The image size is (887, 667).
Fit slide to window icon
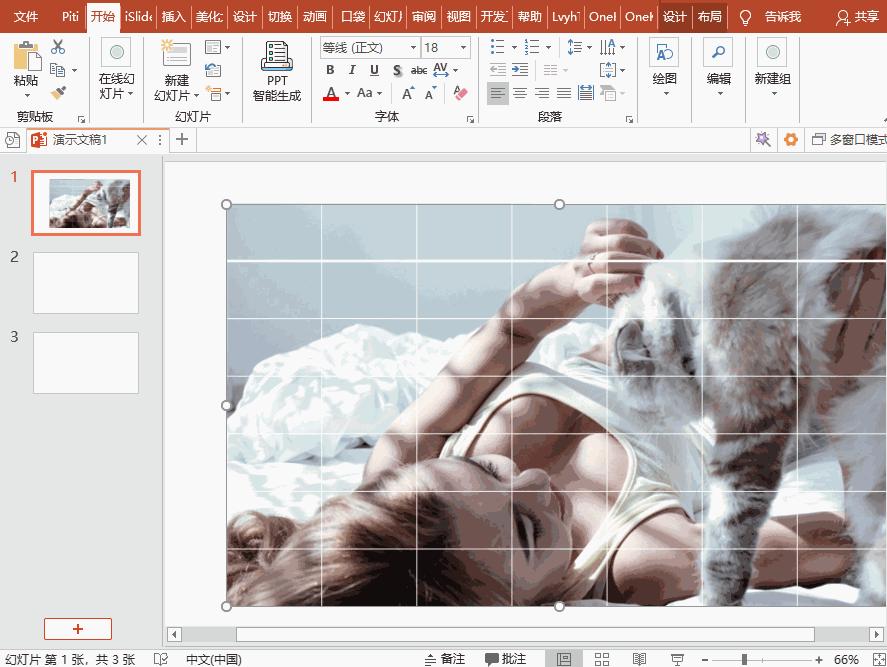[879, 659]
